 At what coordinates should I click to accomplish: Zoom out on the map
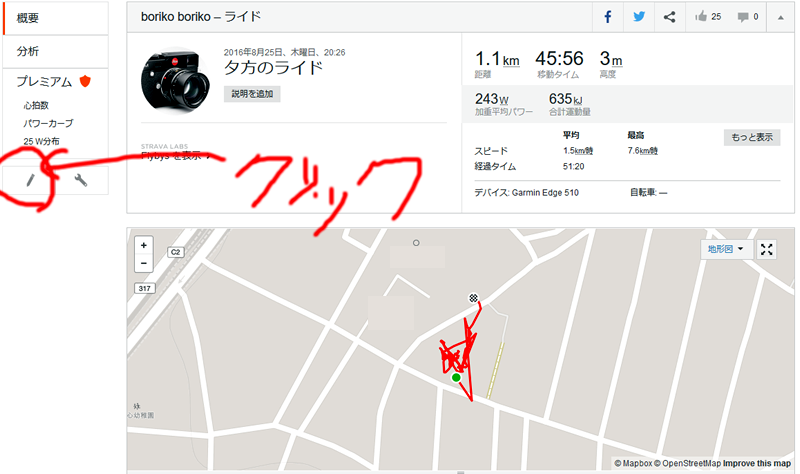[144, 263]
